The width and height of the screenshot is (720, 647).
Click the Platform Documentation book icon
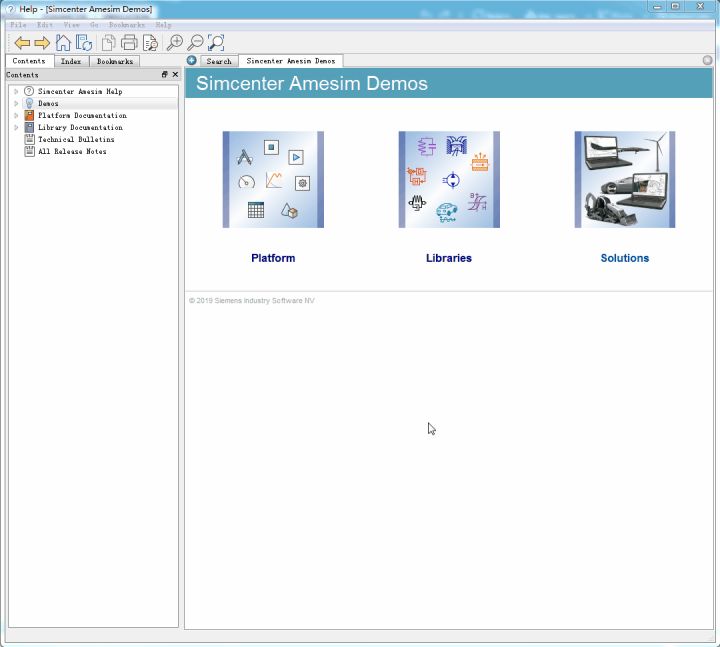[x=29, y=115]
